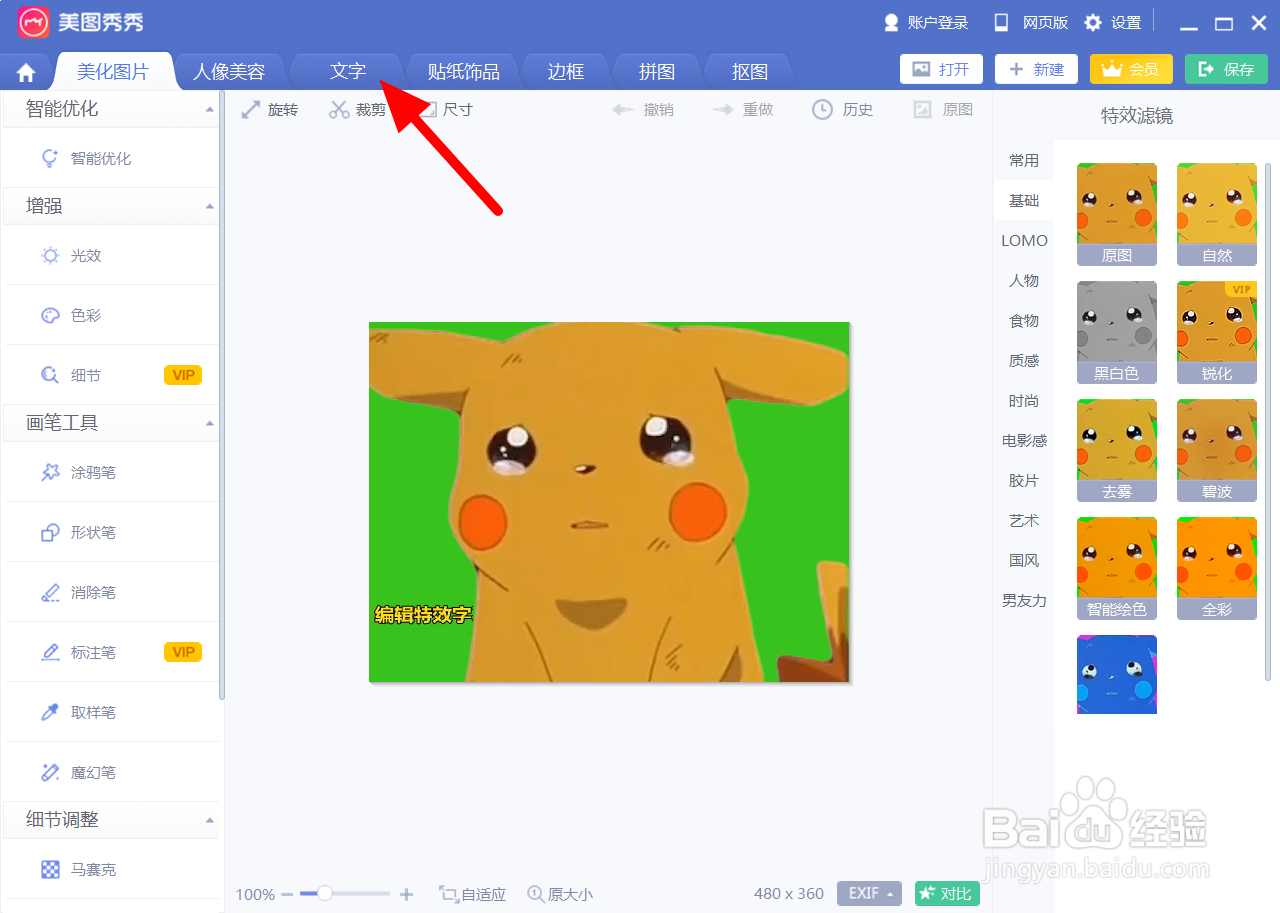Image resolution: width=1280 pixels, height=913 pixels.
Task: Apply the 去雾 filter thumbnail
Action: click(1117, 450)
